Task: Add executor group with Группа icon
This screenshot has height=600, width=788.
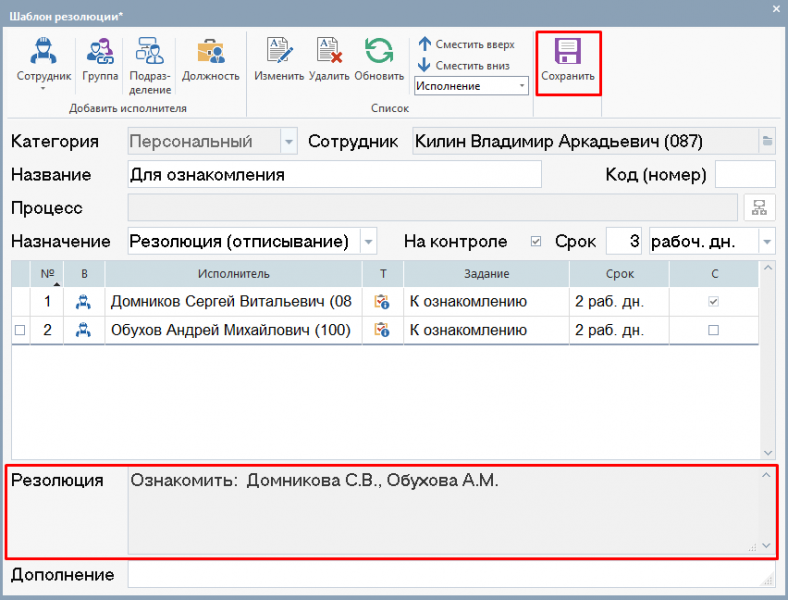Action: (x=100, y=51)
